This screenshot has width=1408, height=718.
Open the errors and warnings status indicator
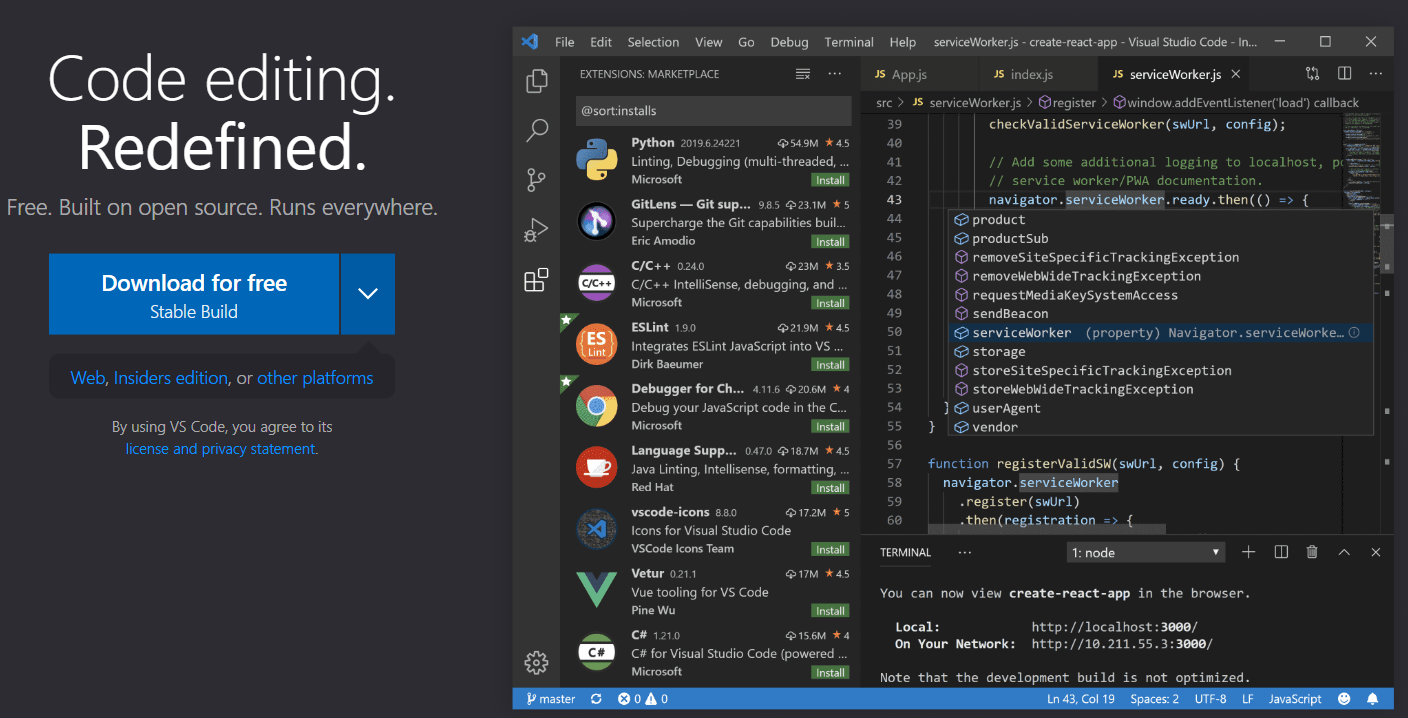pyautogui.click(x=643, y=699)
